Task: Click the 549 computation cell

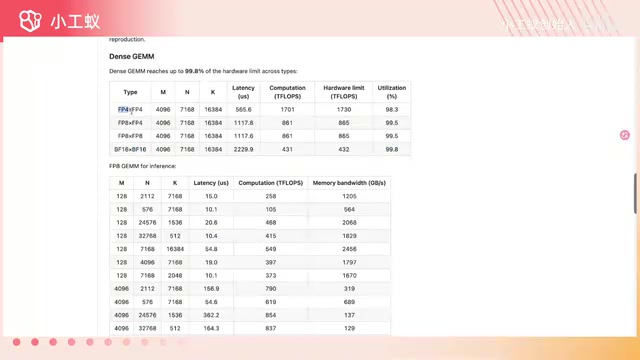Action: (271, 249)
